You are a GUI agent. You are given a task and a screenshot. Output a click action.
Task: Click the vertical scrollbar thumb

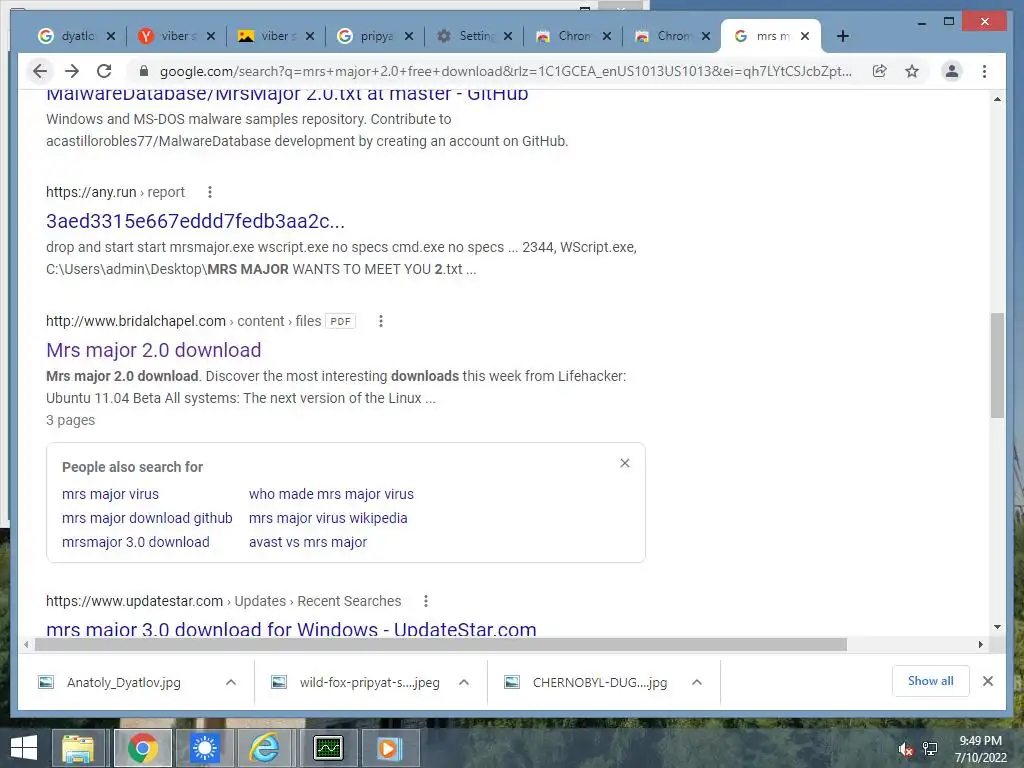tap(997, 365)
